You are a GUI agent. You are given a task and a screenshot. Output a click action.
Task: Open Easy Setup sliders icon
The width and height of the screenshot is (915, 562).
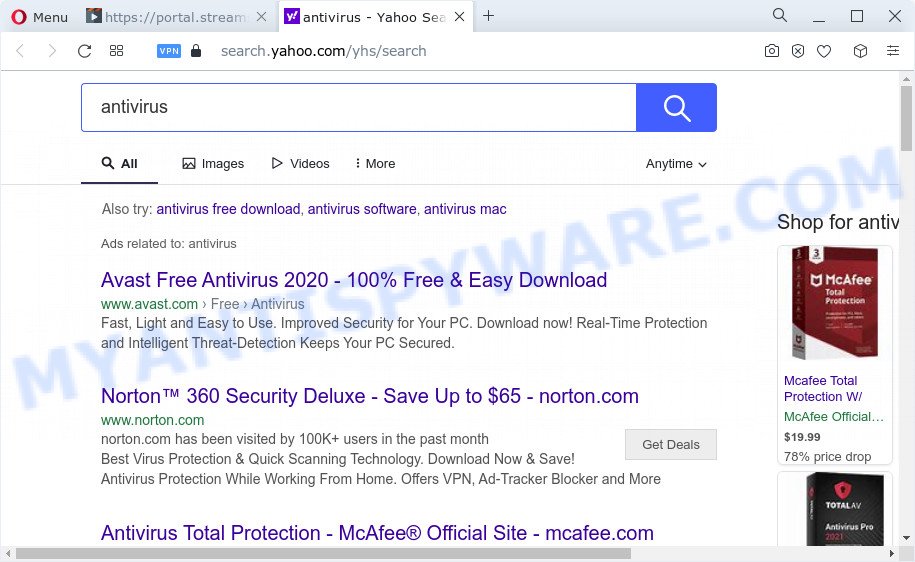[893, 51]
